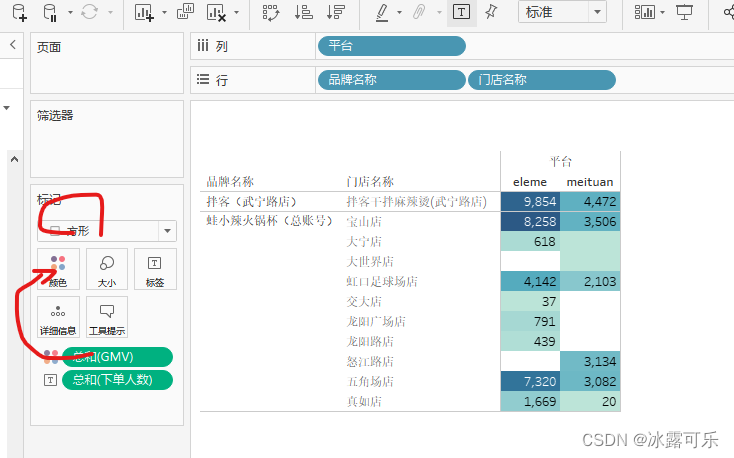734x458 pixels.
Task: Click the 真如店 store row label
Action: pos(364,401)
